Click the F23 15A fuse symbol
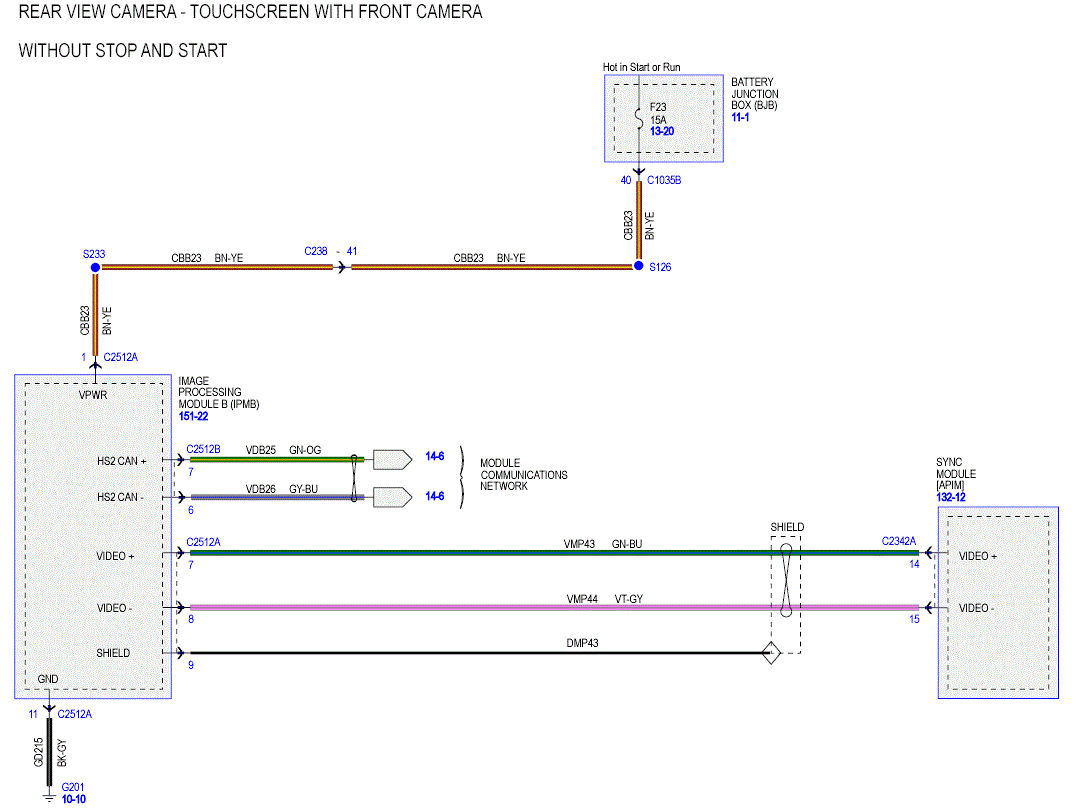 [639, 119]
